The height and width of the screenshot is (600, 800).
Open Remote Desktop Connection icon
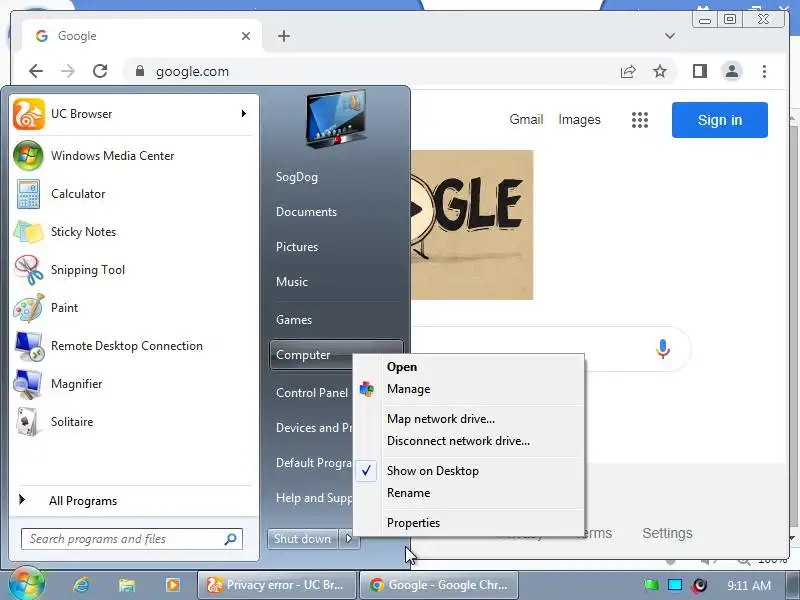[28, 346]
